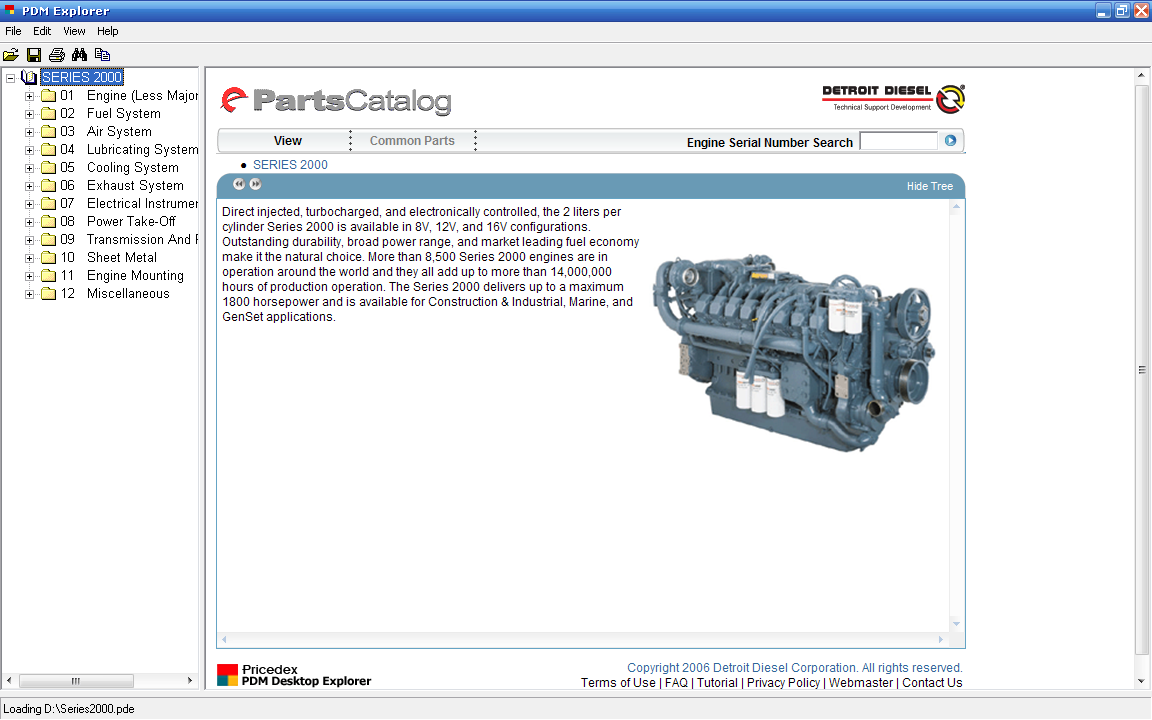Click the copyright 2006 Detroit Diesel text
This screenshot has width=1152, height=720.
(x=794, y=668)
